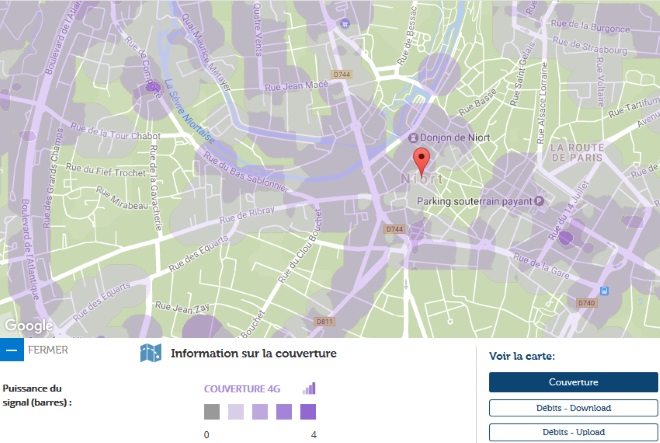Click the Google logo on the map
The image size is (660, 443).
click(28, 326)
